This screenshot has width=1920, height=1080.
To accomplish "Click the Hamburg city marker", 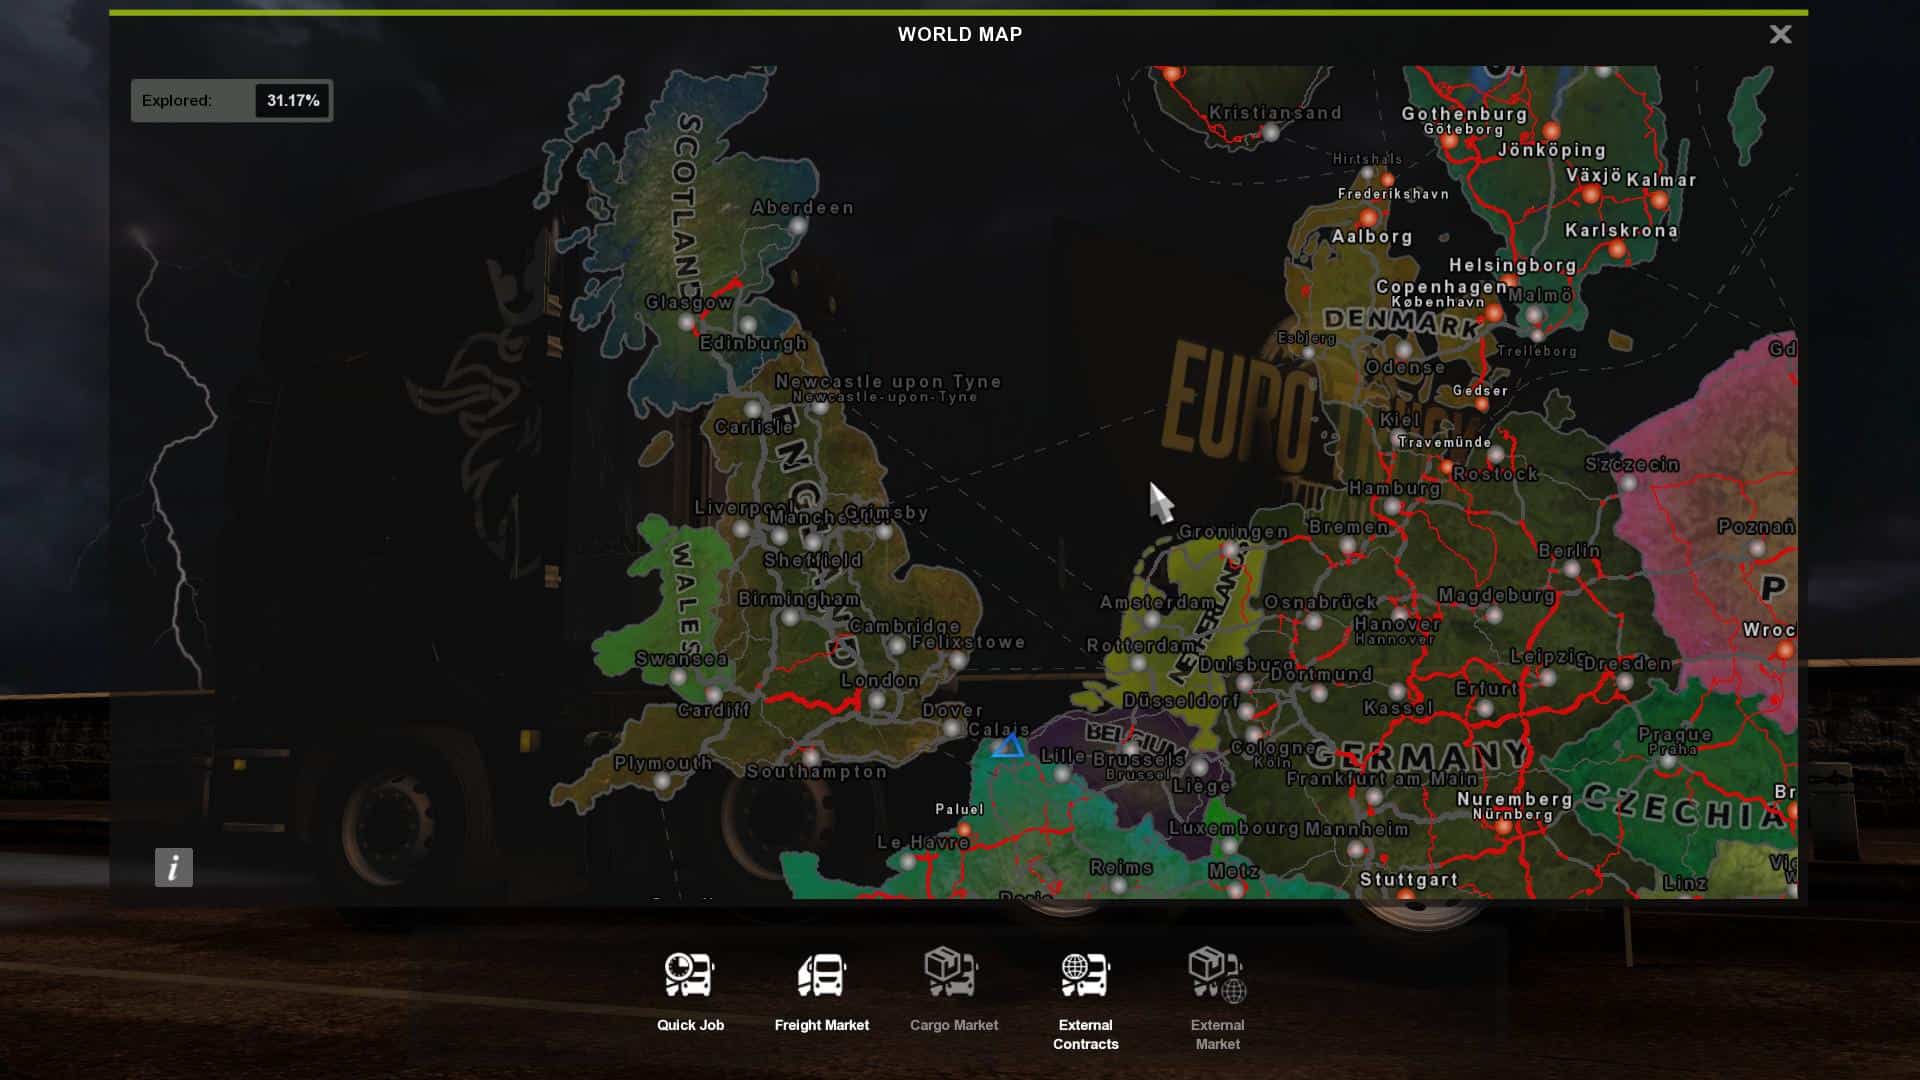I will (1392, 507).
